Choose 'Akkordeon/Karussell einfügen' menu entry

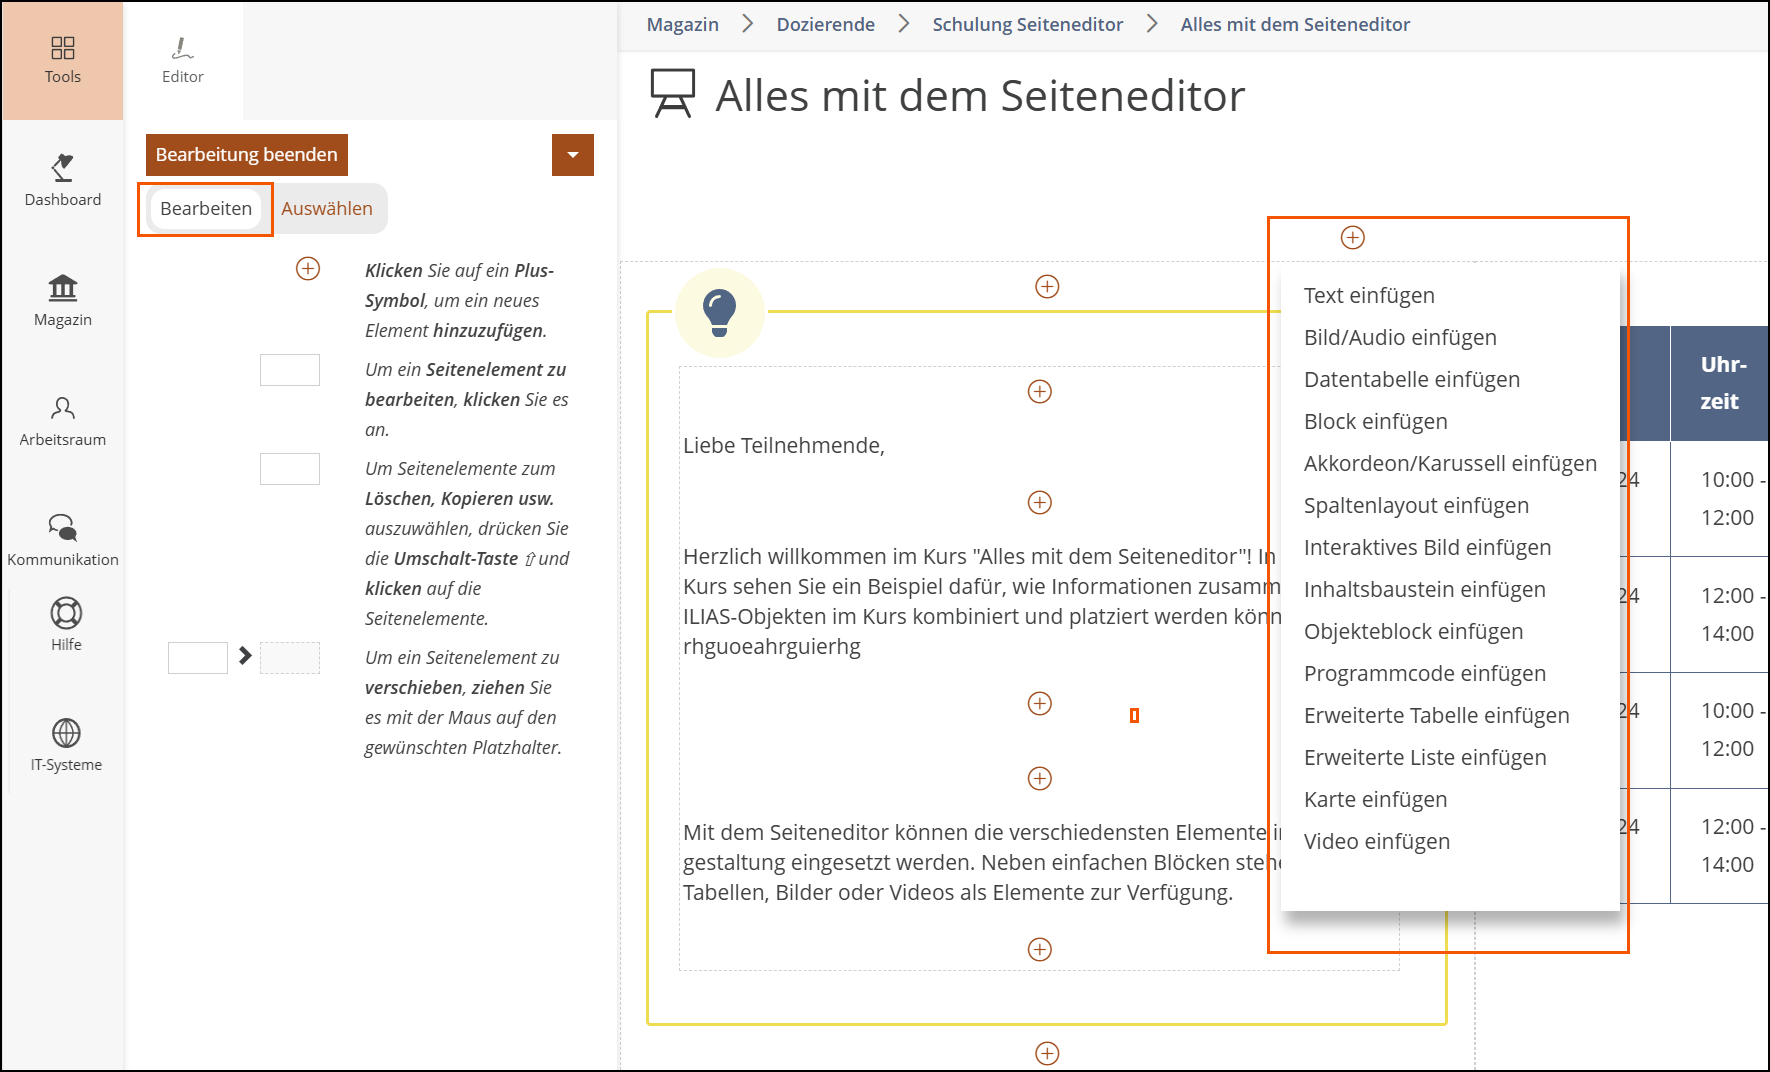click(x=1449, y=464)
